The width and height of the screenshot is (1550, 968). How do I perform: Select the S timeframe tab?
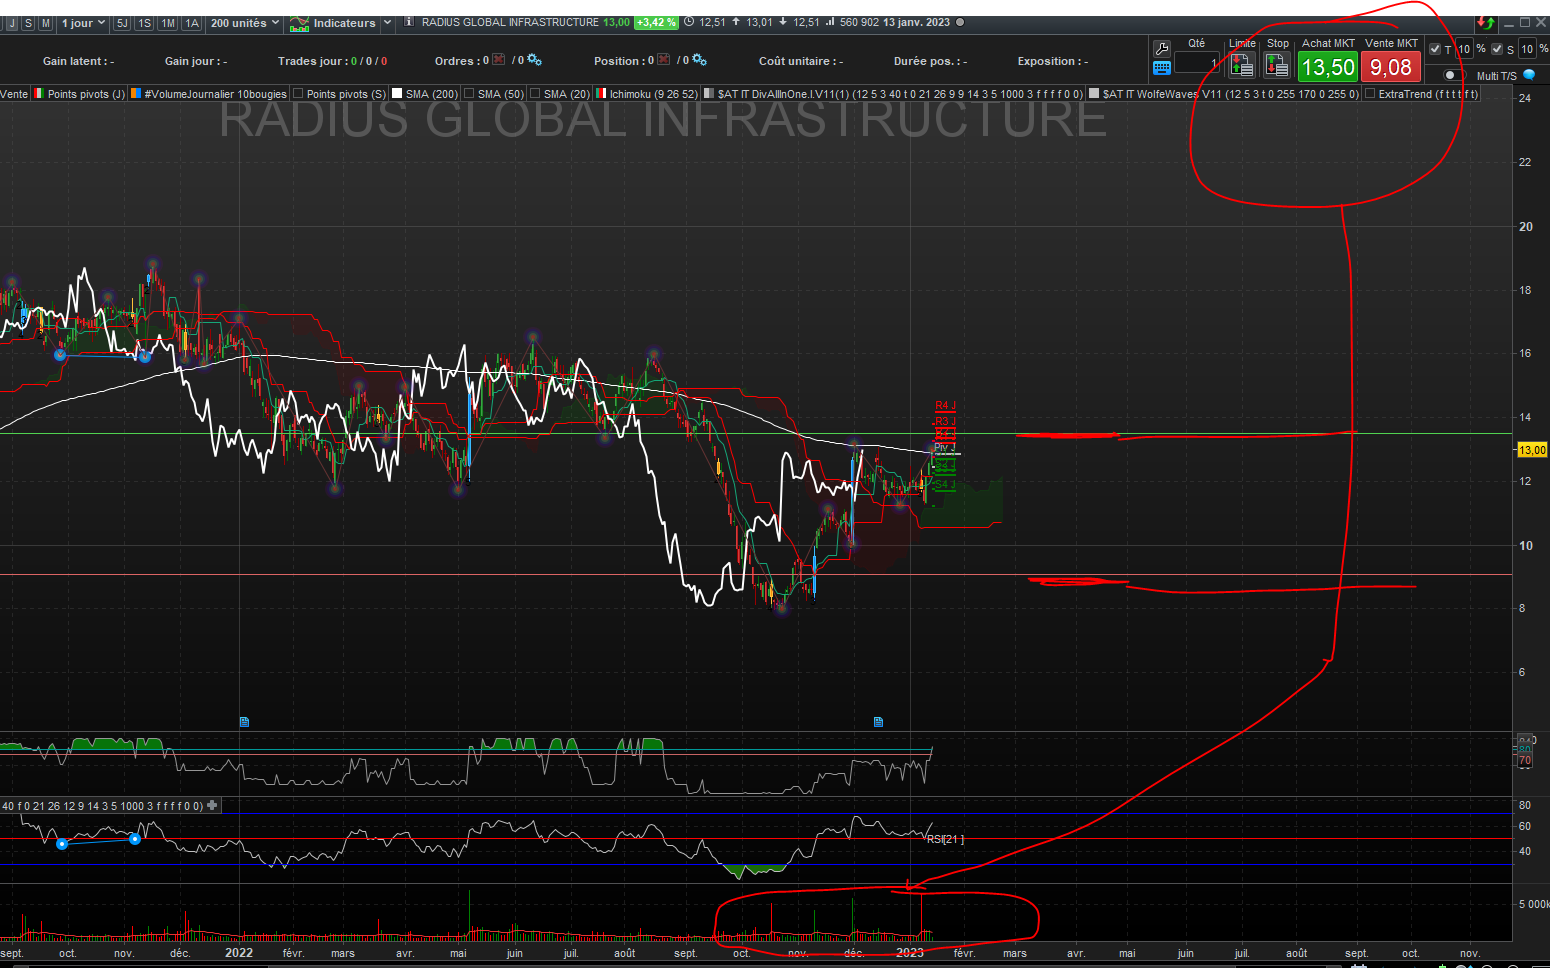28,23
